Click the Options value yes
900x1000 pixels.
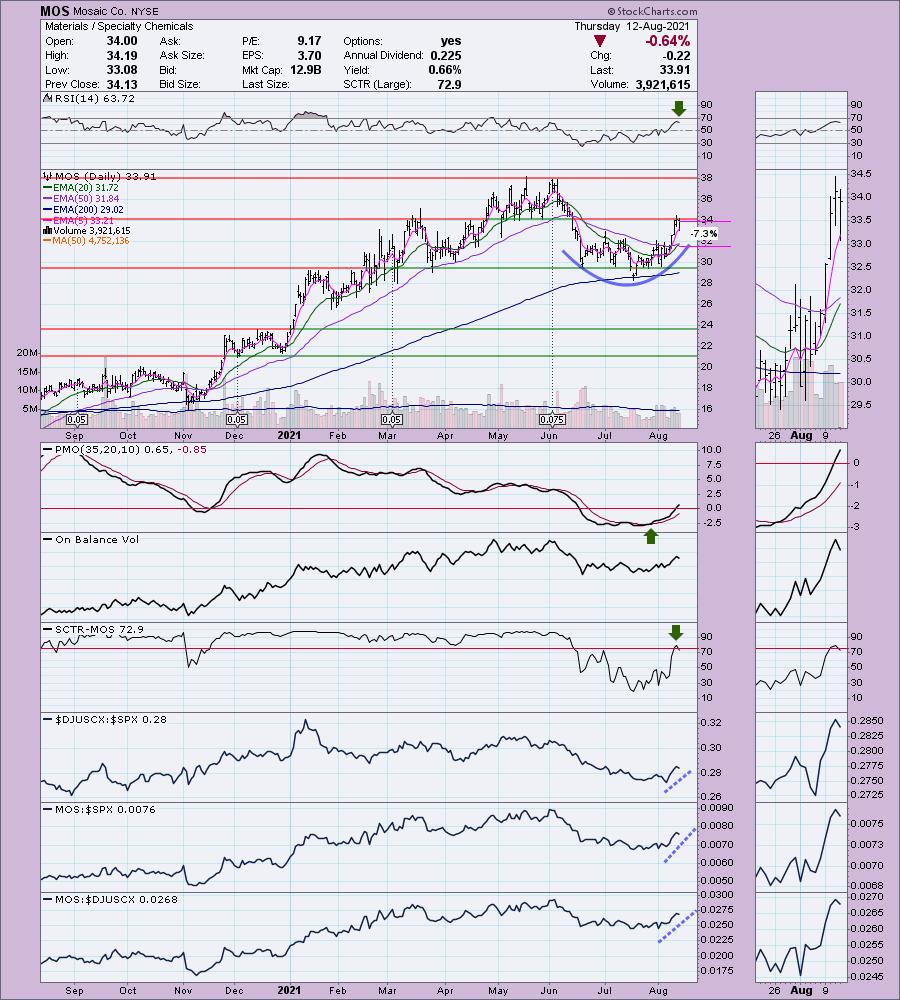click(451, 41)
